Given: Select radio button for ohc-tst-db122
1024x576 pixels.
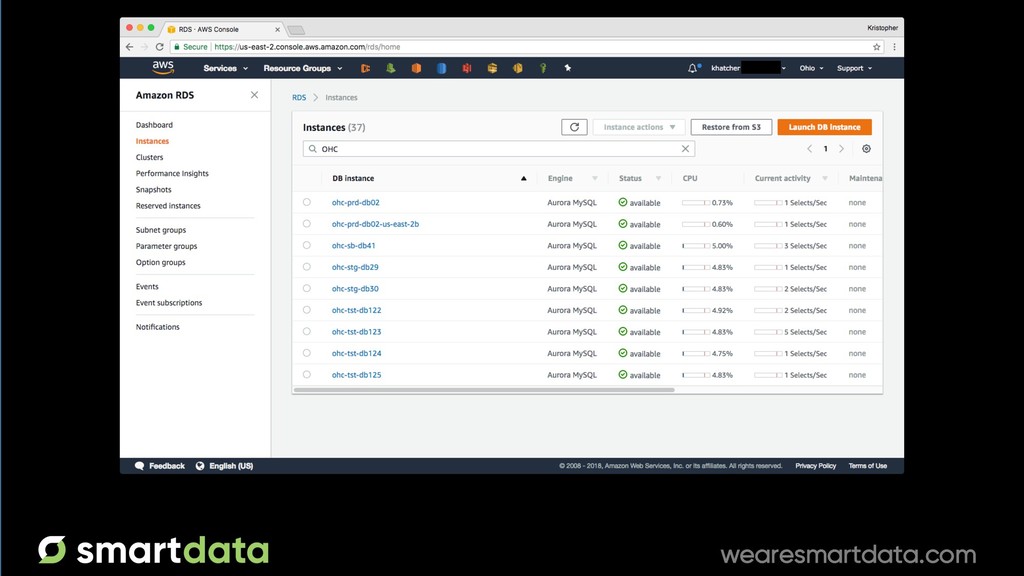Looking at the screenshot, I should click(x=306, y=310).
